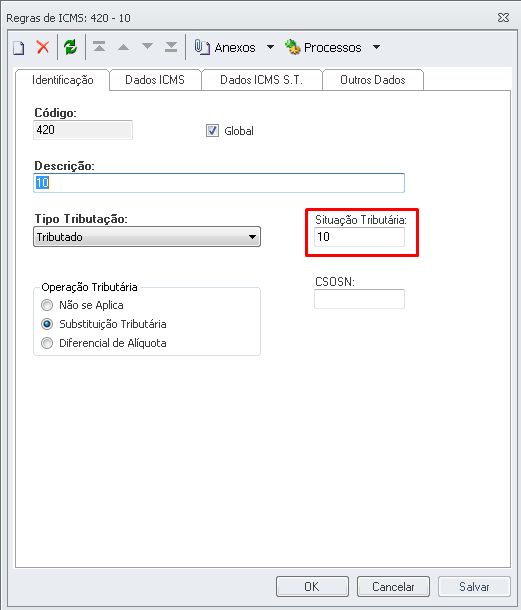Click the empty CSOSN field

pos(360,299)
